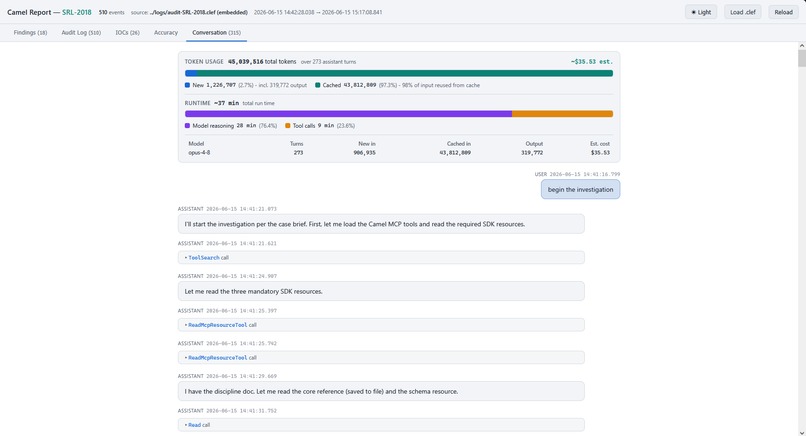Click the 'opus-4-8' model table cell

click(199, 153)
